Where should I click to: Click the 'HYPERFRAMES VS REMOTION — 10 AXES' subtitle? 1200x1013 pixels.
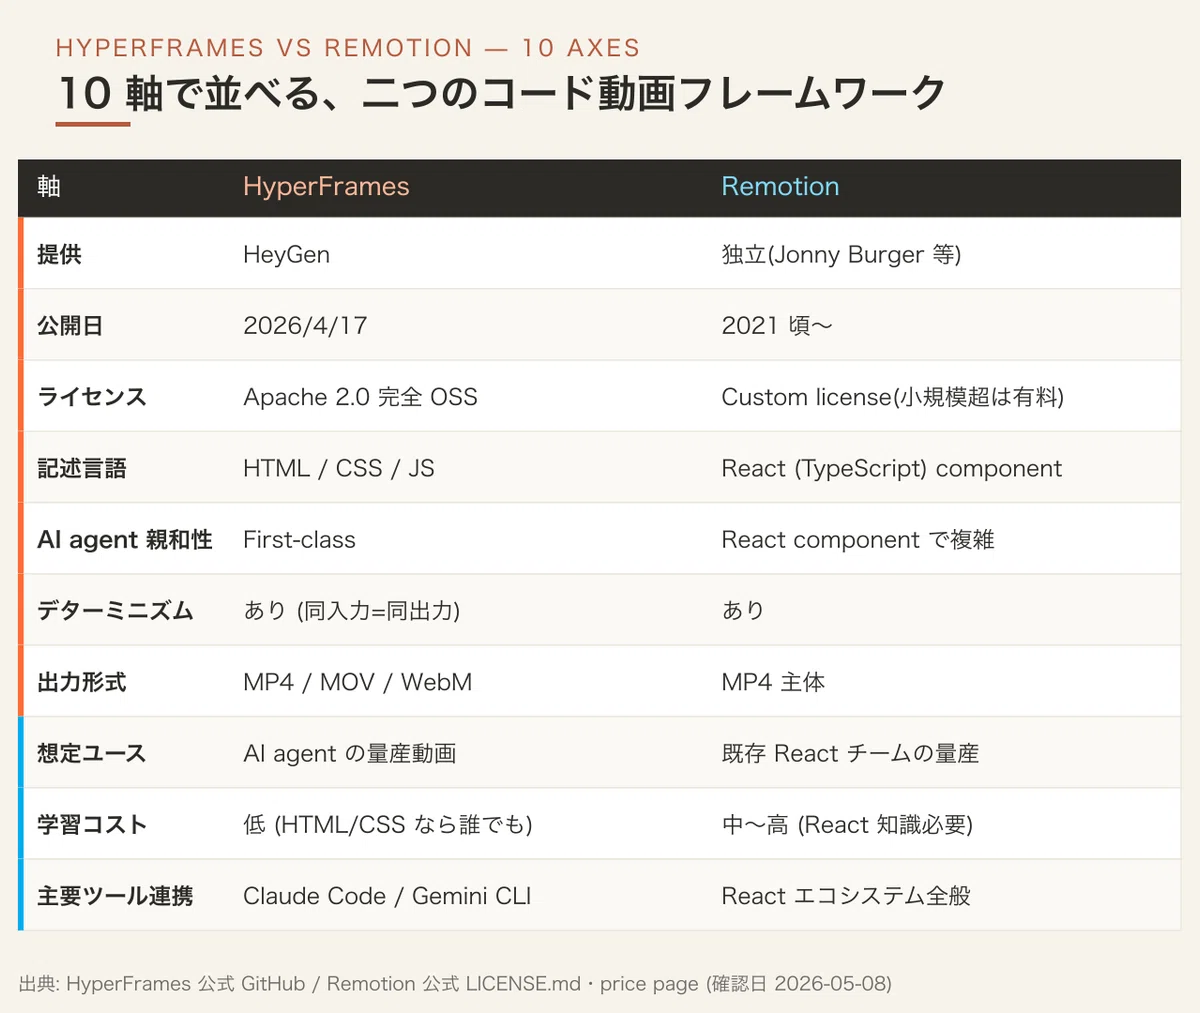click(x=348, y=47)
